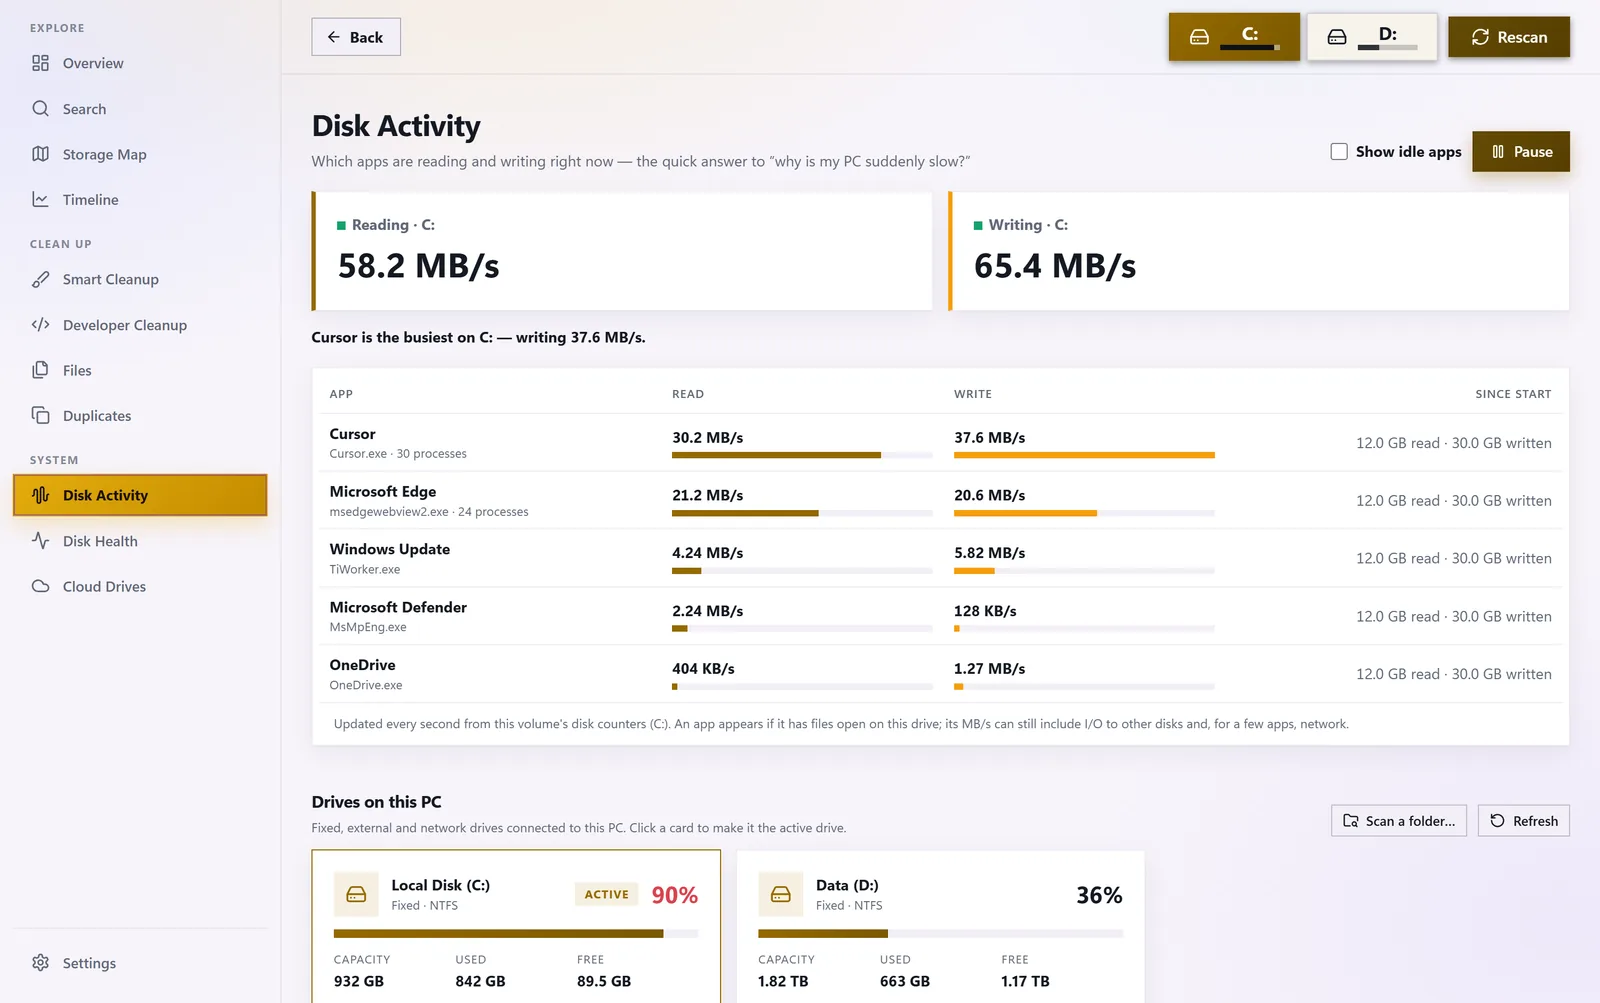Image resolution: width=1600 pixels, height=1003 pixels.
Task: Click the Cursor write rate bar
Action: click(1084, 455)
